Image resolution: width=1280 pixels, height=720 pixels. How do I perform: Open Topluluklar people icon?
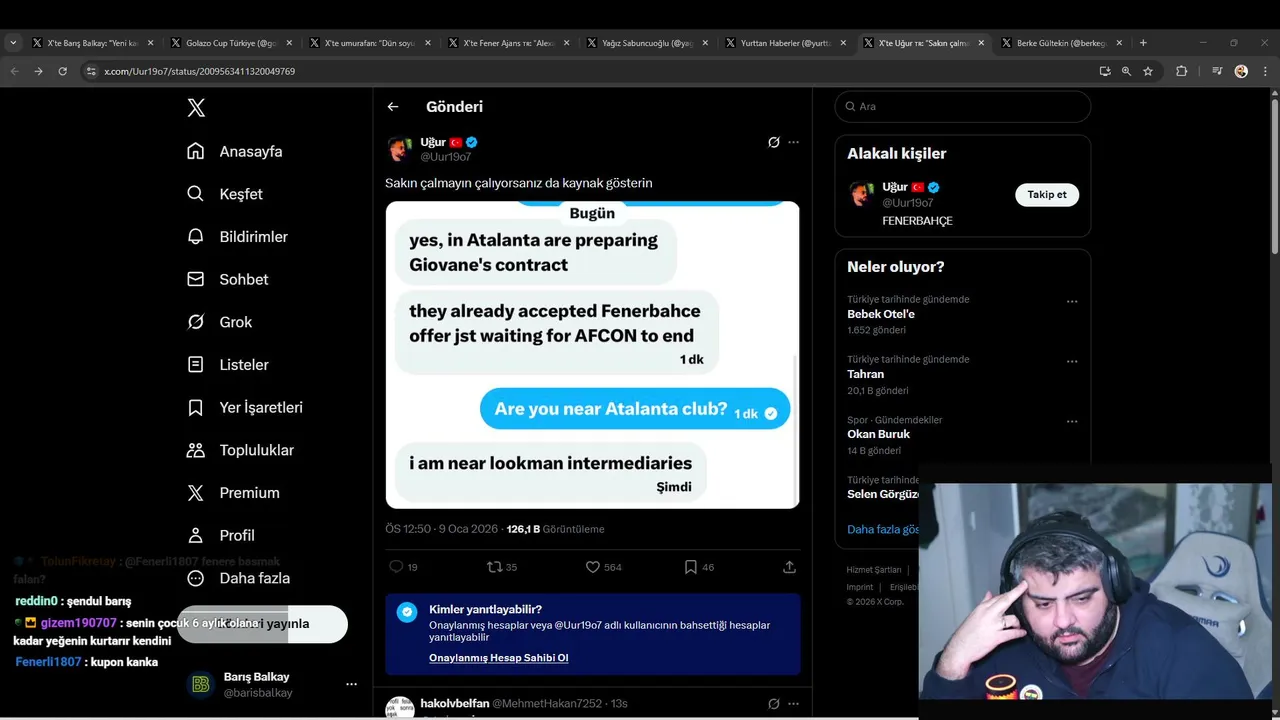(196, 450)
